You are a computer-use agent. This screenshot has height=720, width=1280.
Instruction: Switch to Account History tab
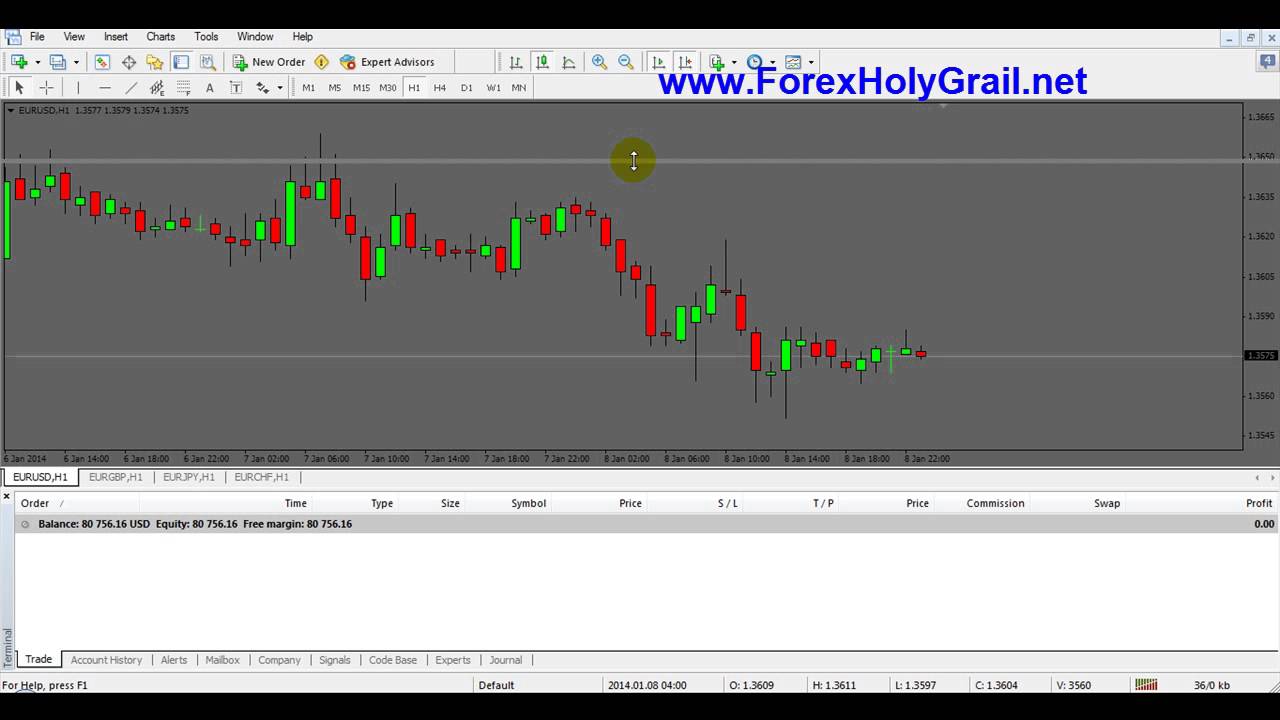tap(106, 660)
